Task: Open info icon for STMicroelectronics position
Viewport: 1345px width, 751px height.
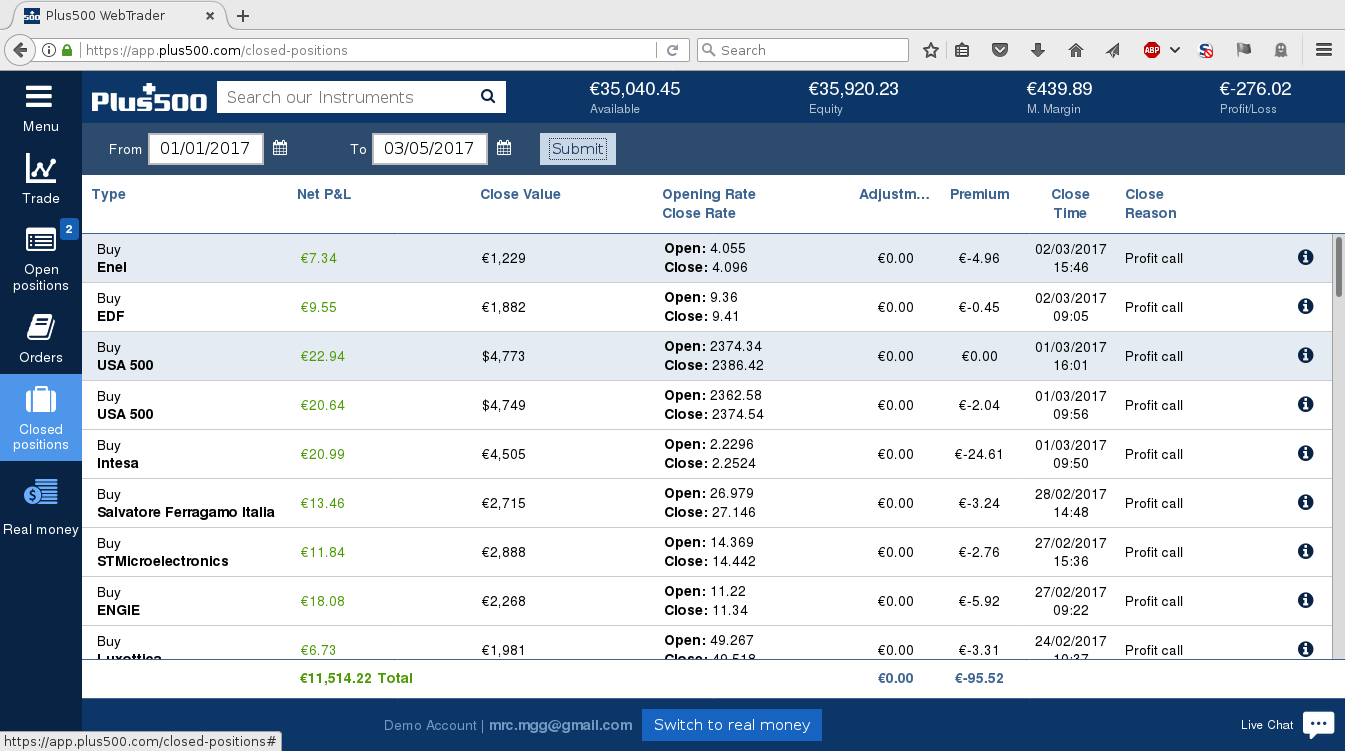Action: point(1305,552)
